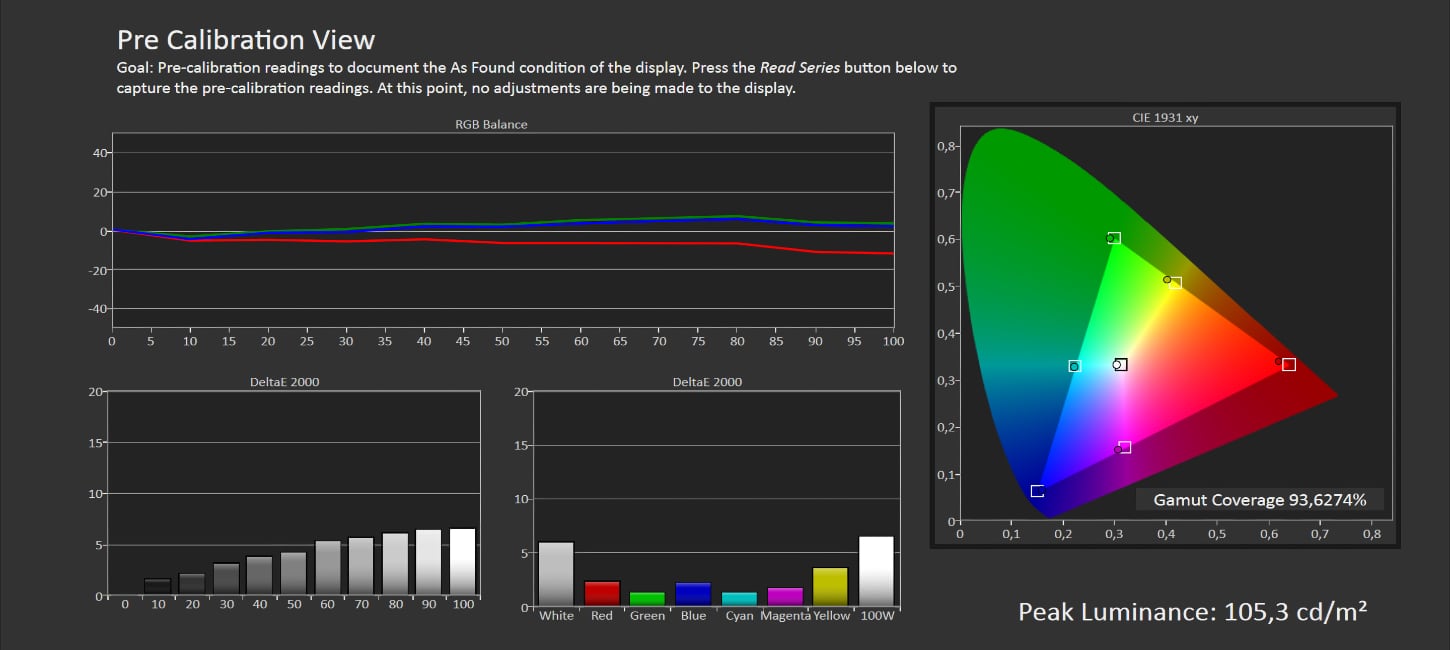Select the Cyan bar in DeltaE chart
This screenshot has height=650, width=1450.
coord(739,598)
